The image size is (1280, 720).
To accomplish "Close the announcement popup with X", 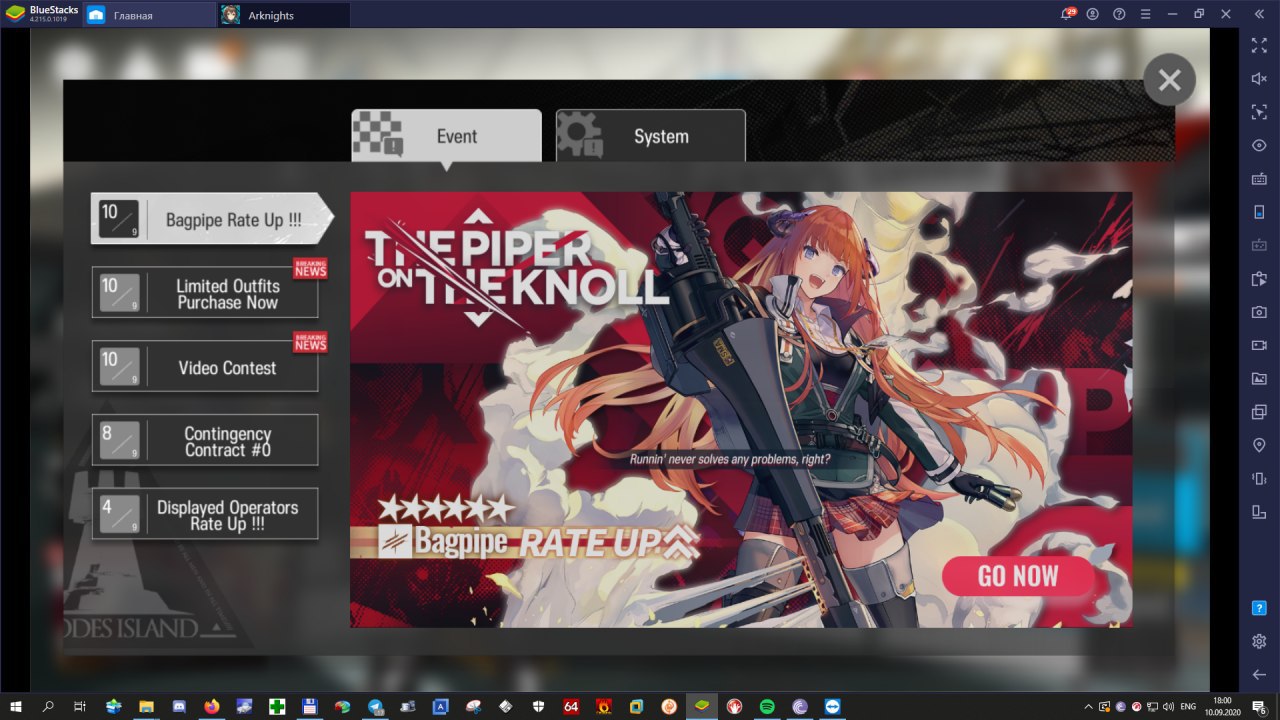I will 1169,80.
